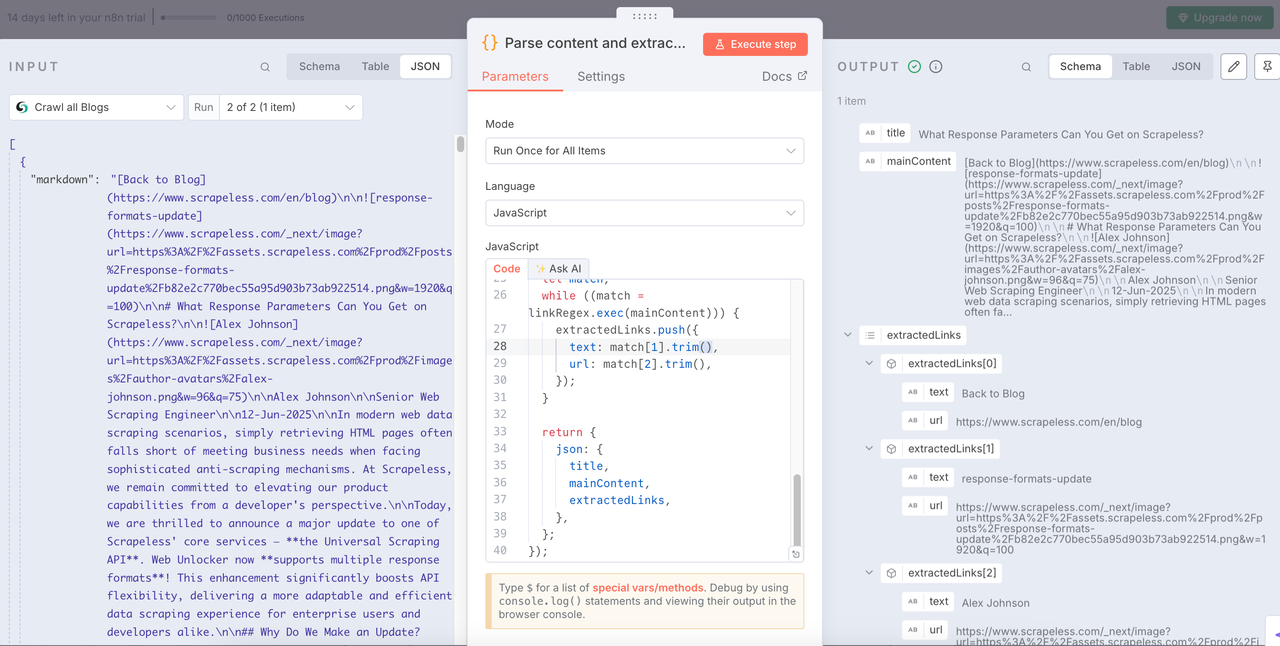Click the pencil edit output icon
This screenshot has width=1280, height=646.
[1234, 66]
